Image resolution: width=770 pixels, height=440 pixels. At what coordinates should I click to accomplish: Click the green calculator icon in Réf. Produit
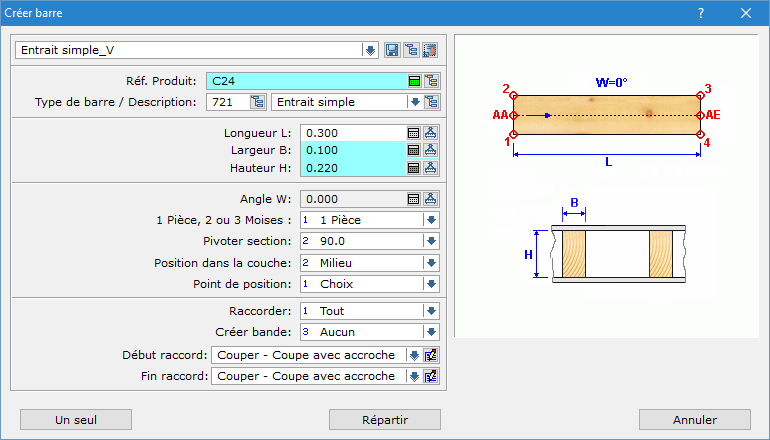413,82
